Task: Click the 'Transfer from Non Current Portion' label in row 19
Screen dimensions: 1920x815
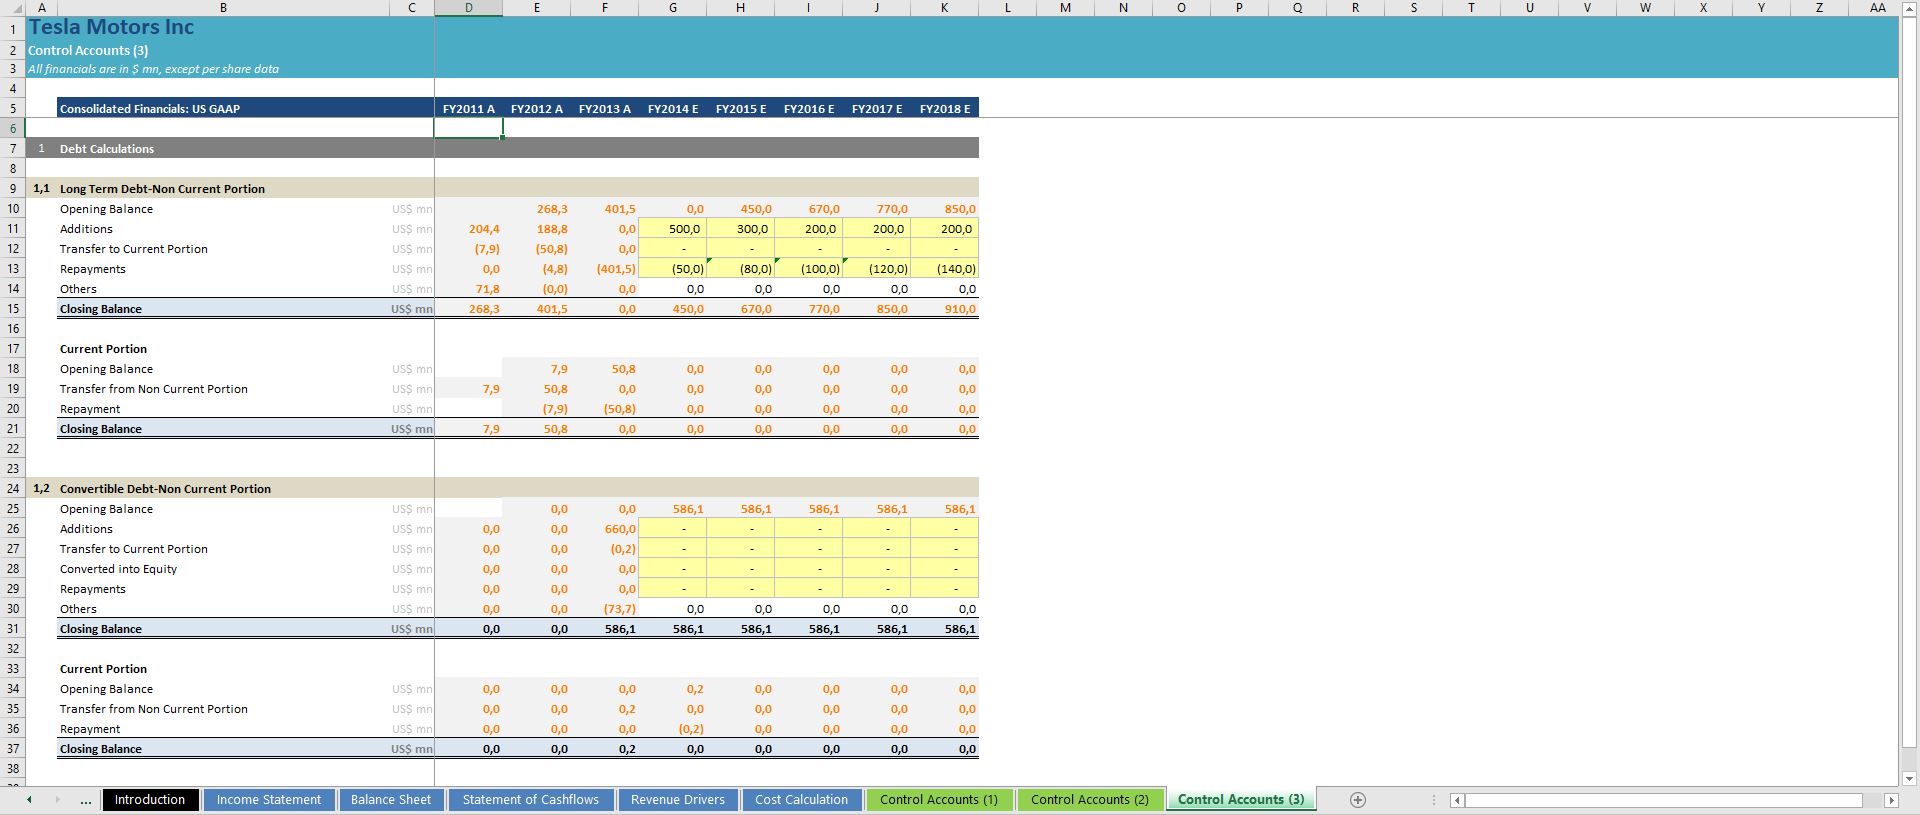Action: tap(154, 389)
